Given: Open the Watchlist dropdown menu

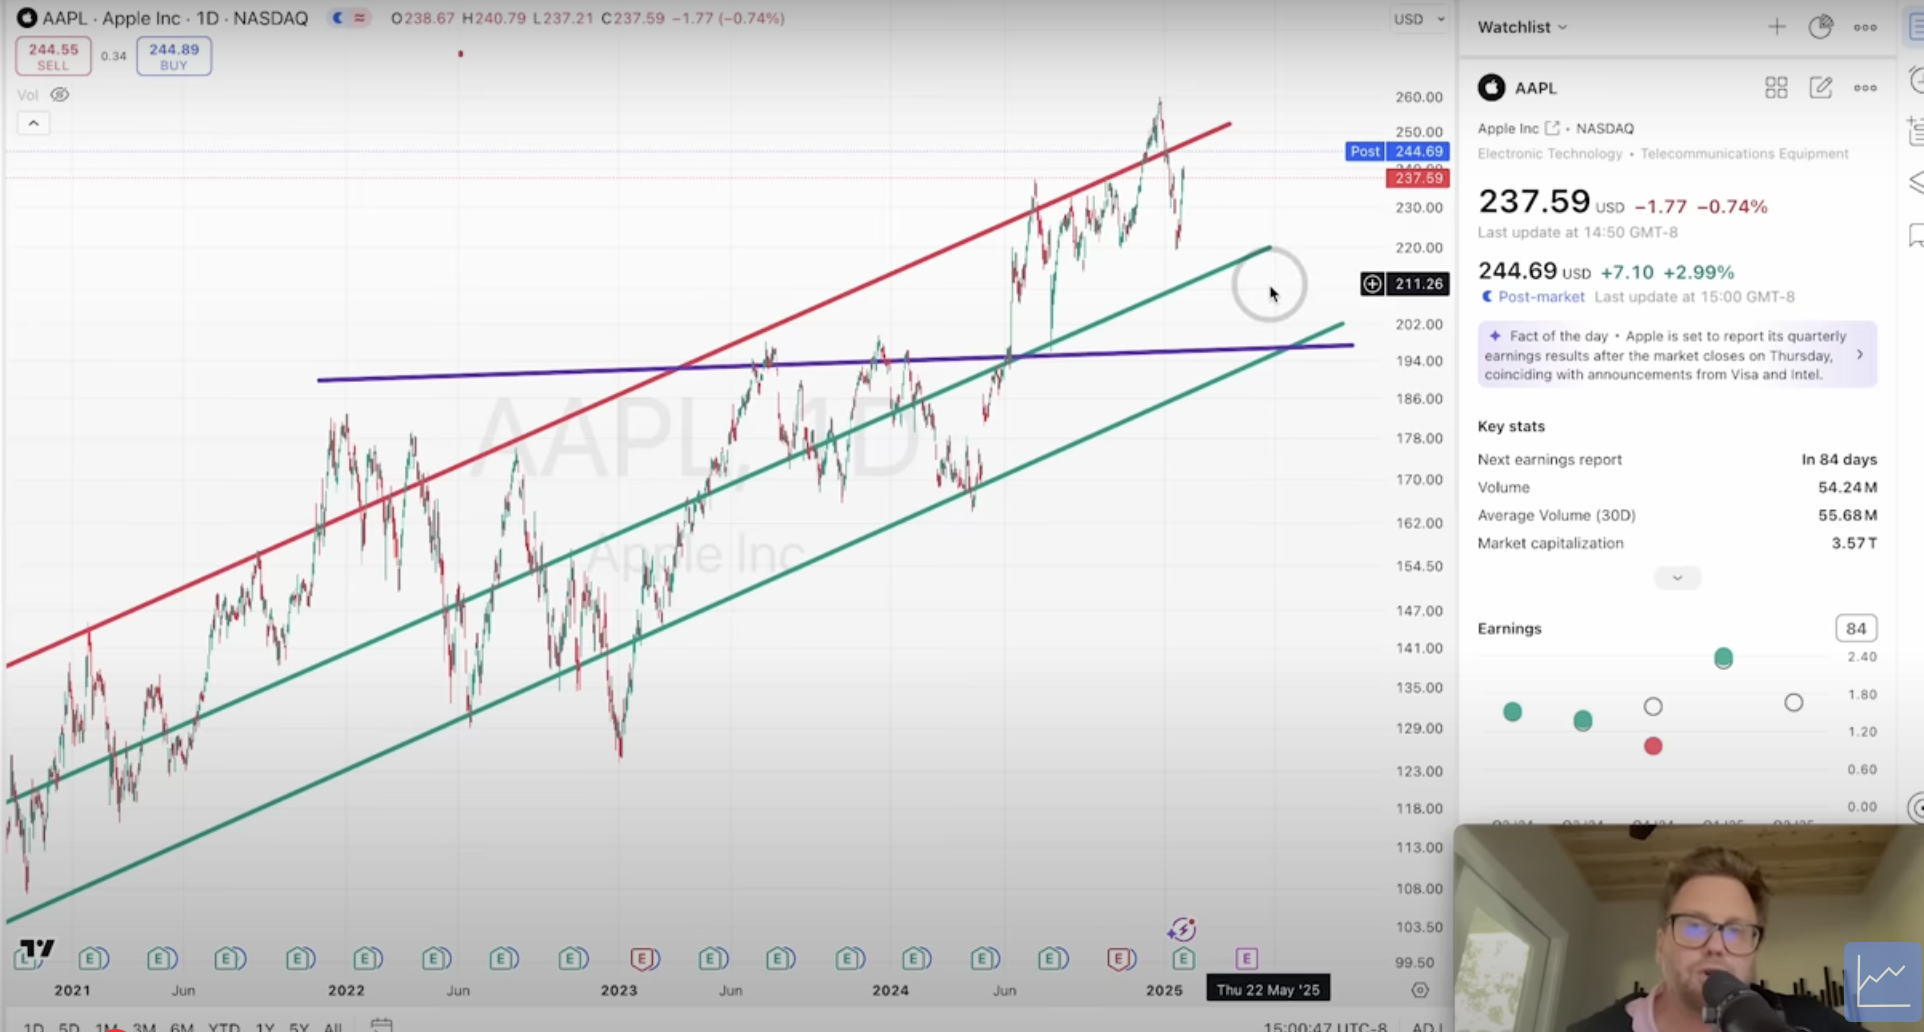Looking at the screenshot, I should 1522,27.
